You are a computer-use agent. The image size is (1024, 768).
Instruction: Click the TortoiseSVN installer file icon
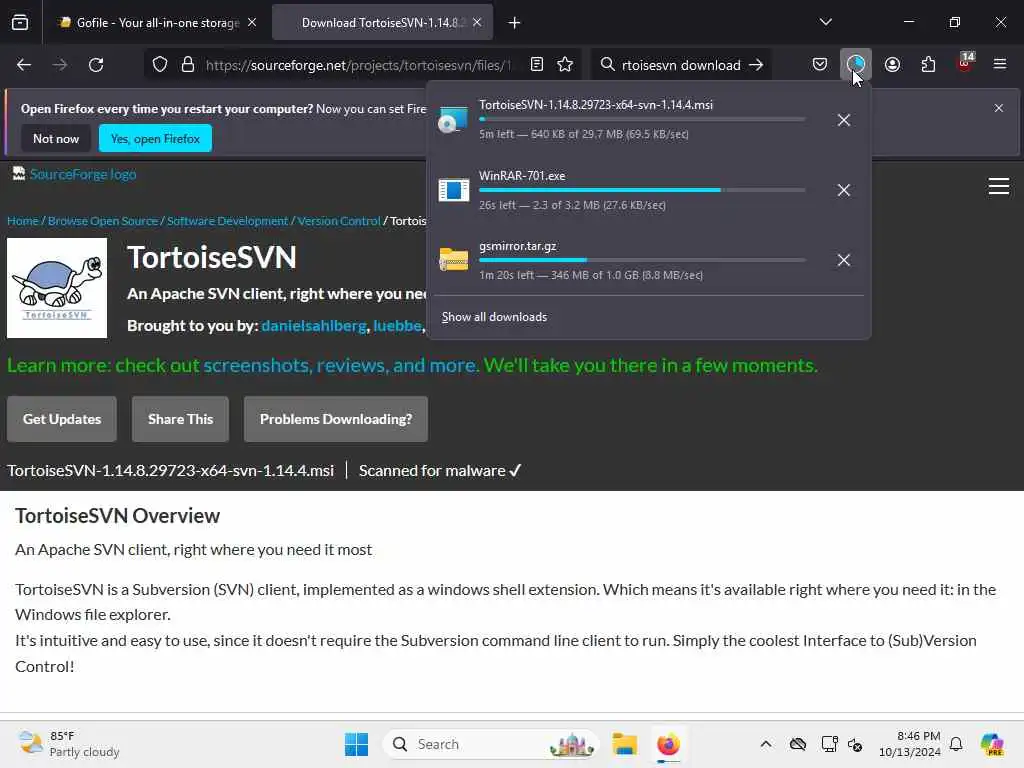point(453,120)
